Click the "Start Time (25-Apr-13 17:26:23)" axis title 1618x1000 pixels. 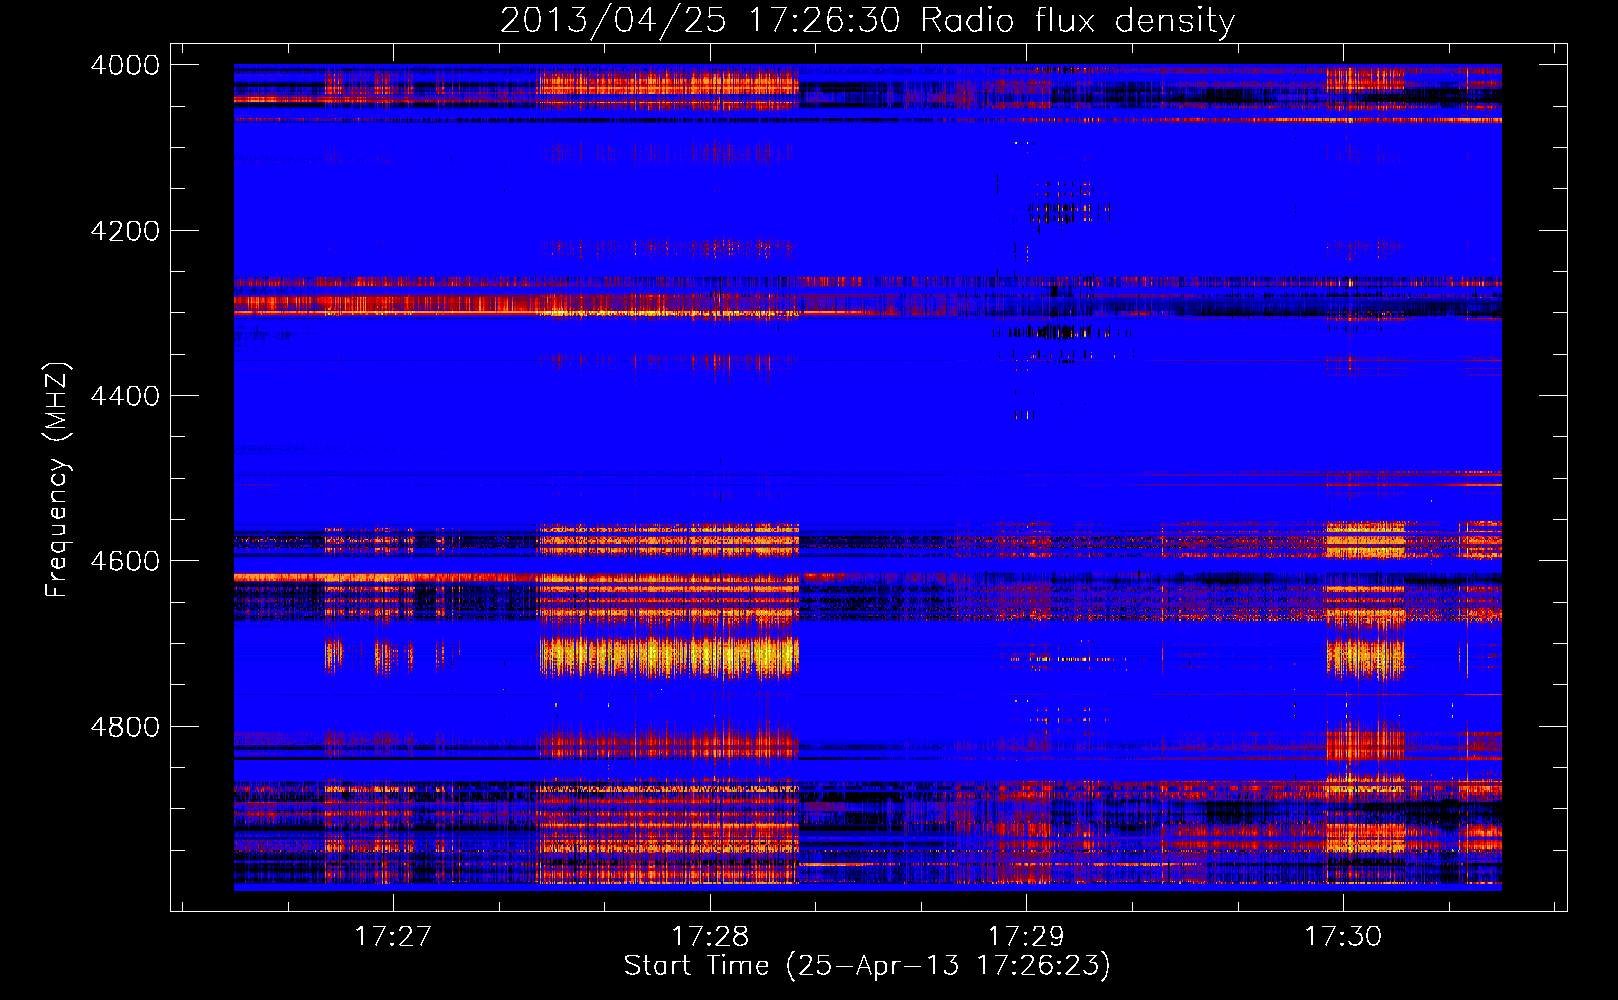867,966
